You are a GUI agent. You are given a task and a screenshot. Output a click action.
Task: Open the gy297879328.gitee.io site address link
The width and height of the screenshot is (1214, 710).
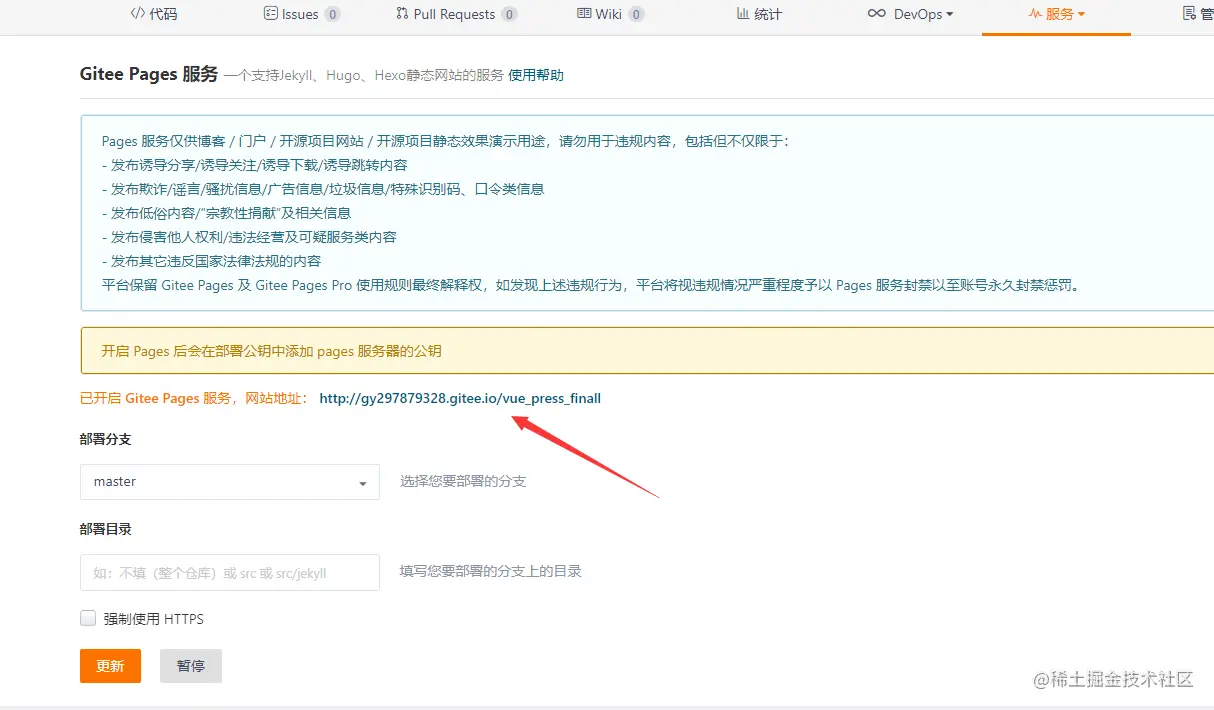pos(460,398)
